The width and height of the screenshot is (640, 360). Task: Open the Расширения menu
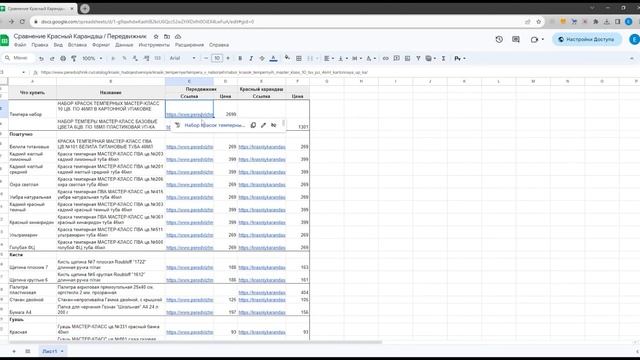(189, 45)
